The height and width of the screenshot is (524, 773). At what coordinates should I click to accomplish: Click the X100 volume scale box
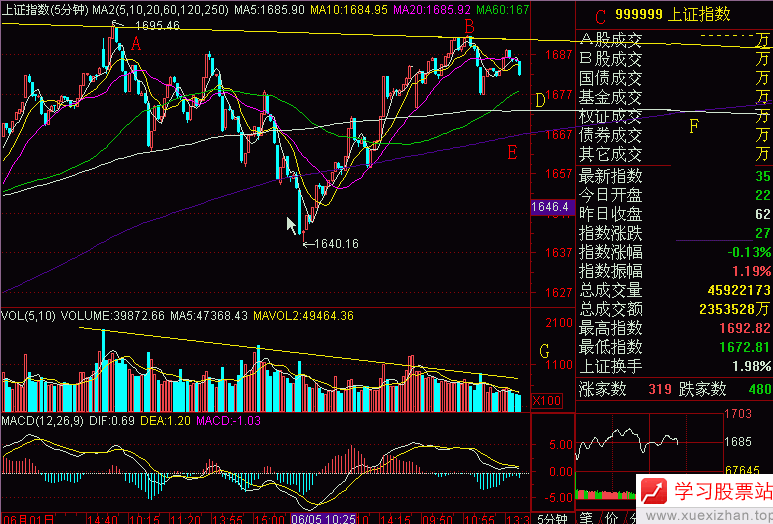coord(547,401)
